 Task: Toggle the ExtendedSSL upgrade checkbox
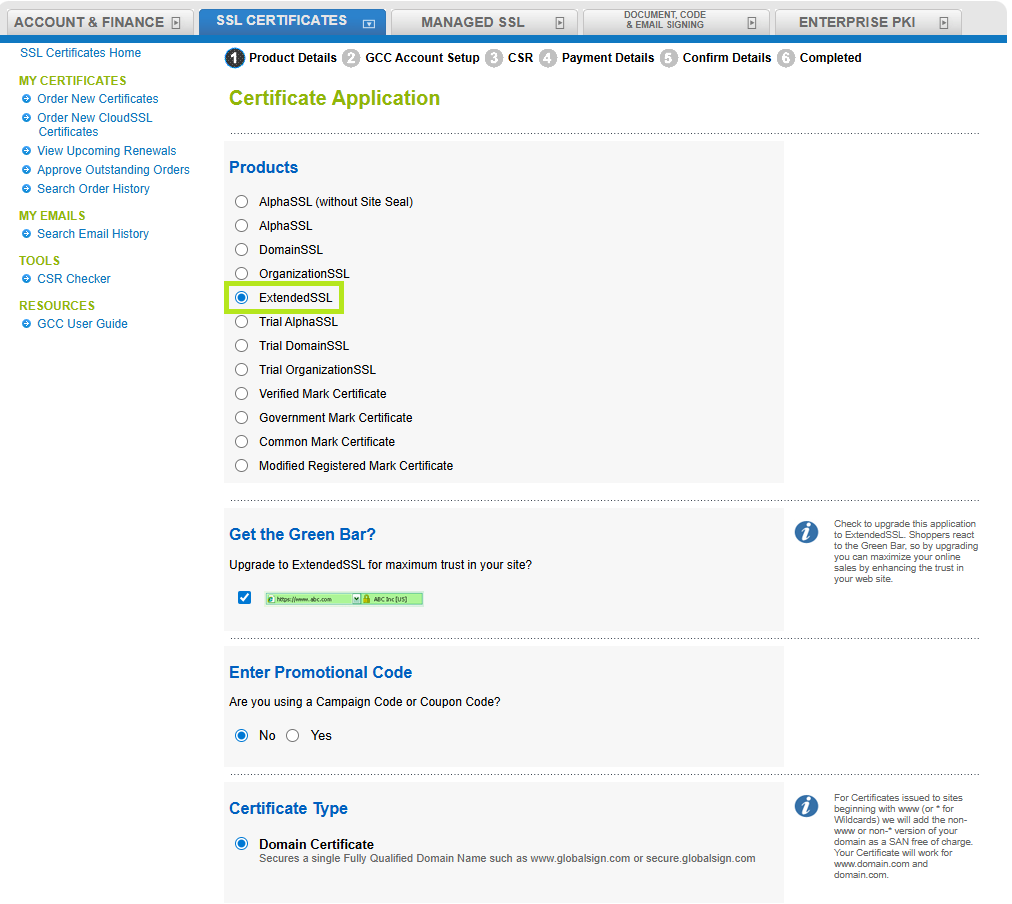(245, 598)
